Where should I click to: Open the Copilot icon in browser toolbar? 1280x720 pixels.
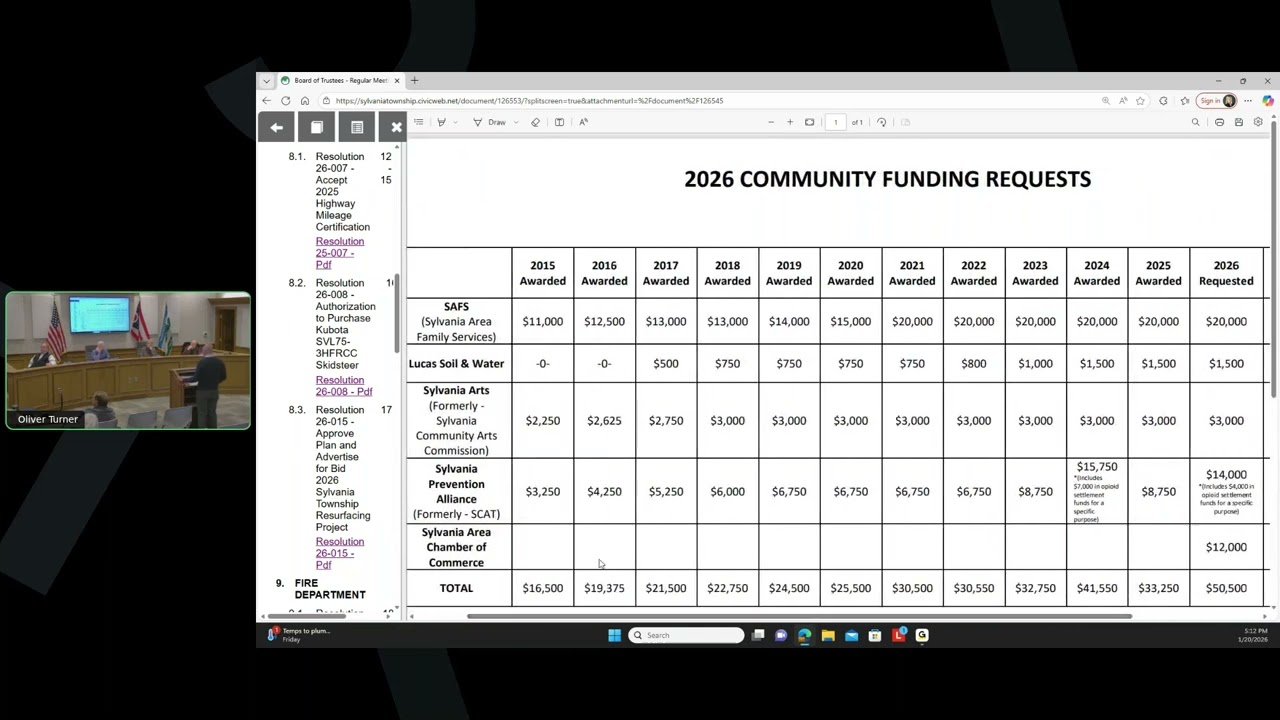point(1268,101)
